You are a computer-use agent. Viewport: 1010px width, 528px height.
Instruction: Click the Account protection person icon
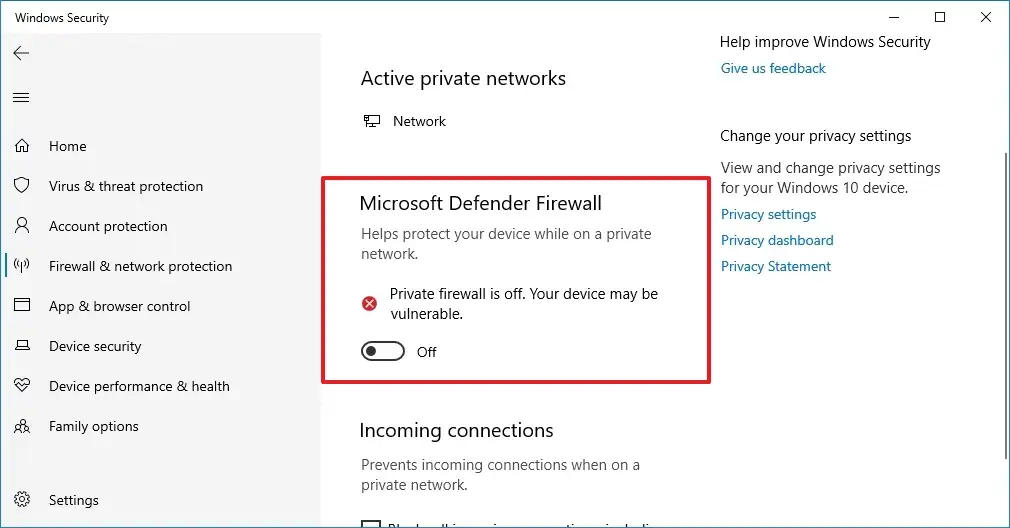[22, 226]
